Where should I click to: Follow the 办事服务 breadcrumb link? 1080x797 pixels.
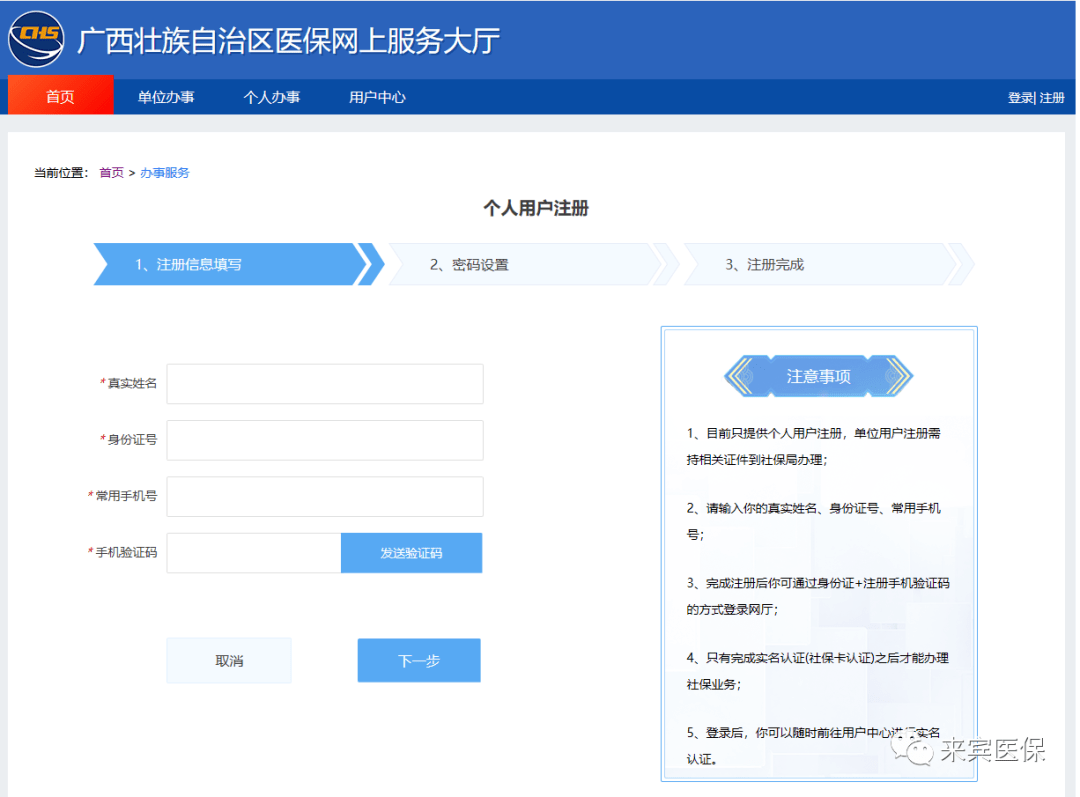[165, 172]
